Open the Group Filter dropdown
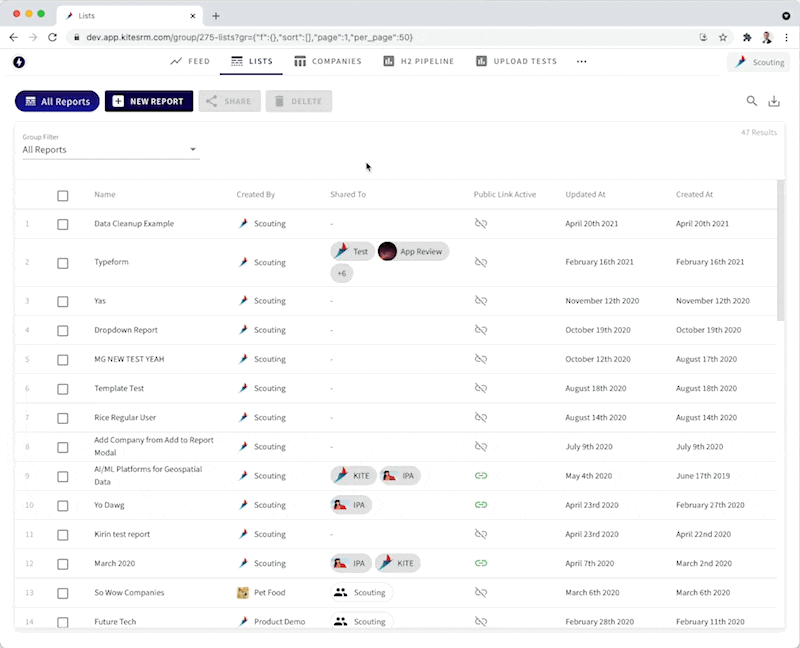 (193, 148)
